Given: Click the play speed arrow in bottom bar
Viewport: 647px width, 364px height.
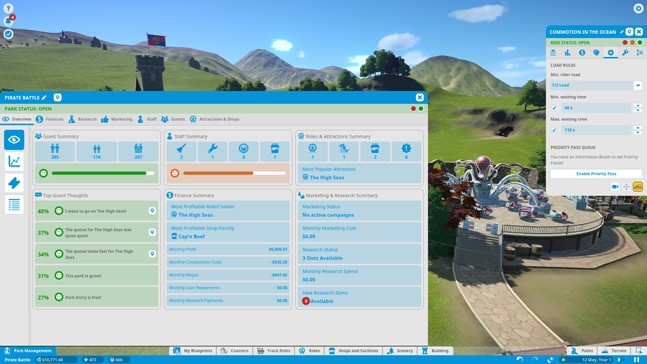Looking at the screenshot, I should (x=619, y=360).
